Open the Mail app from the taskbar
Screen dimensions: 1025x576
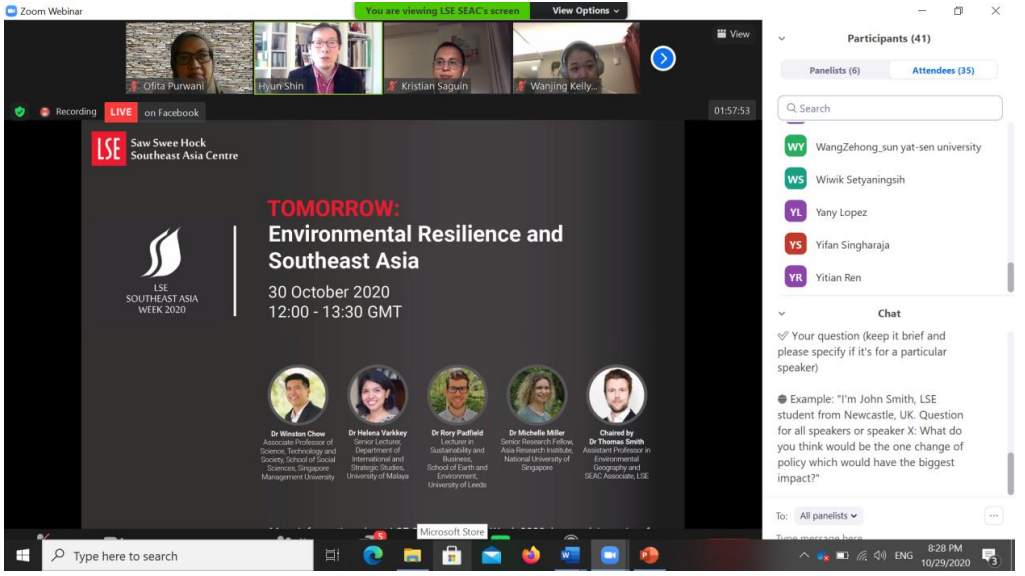click(x=491, y=556)
